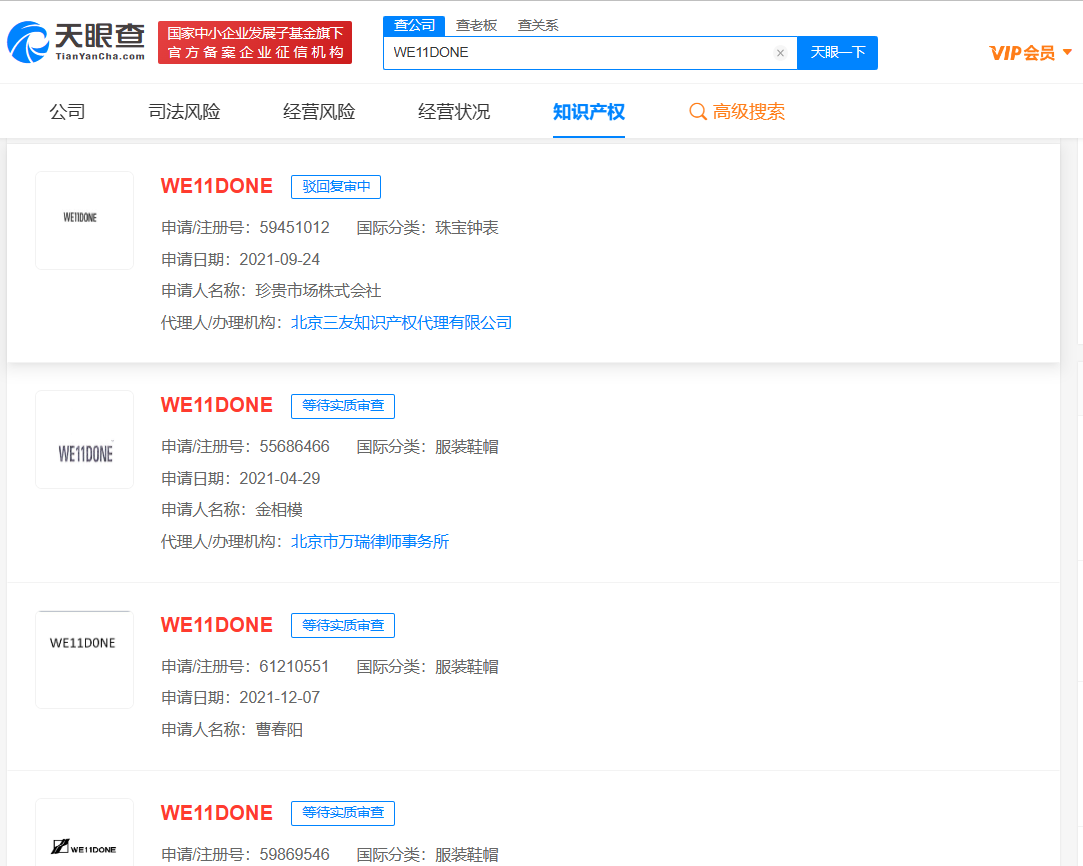Viewport: 1083px width, 866px height.
Task: Switch to the 知识产权 tab
Action: point(588,111)
